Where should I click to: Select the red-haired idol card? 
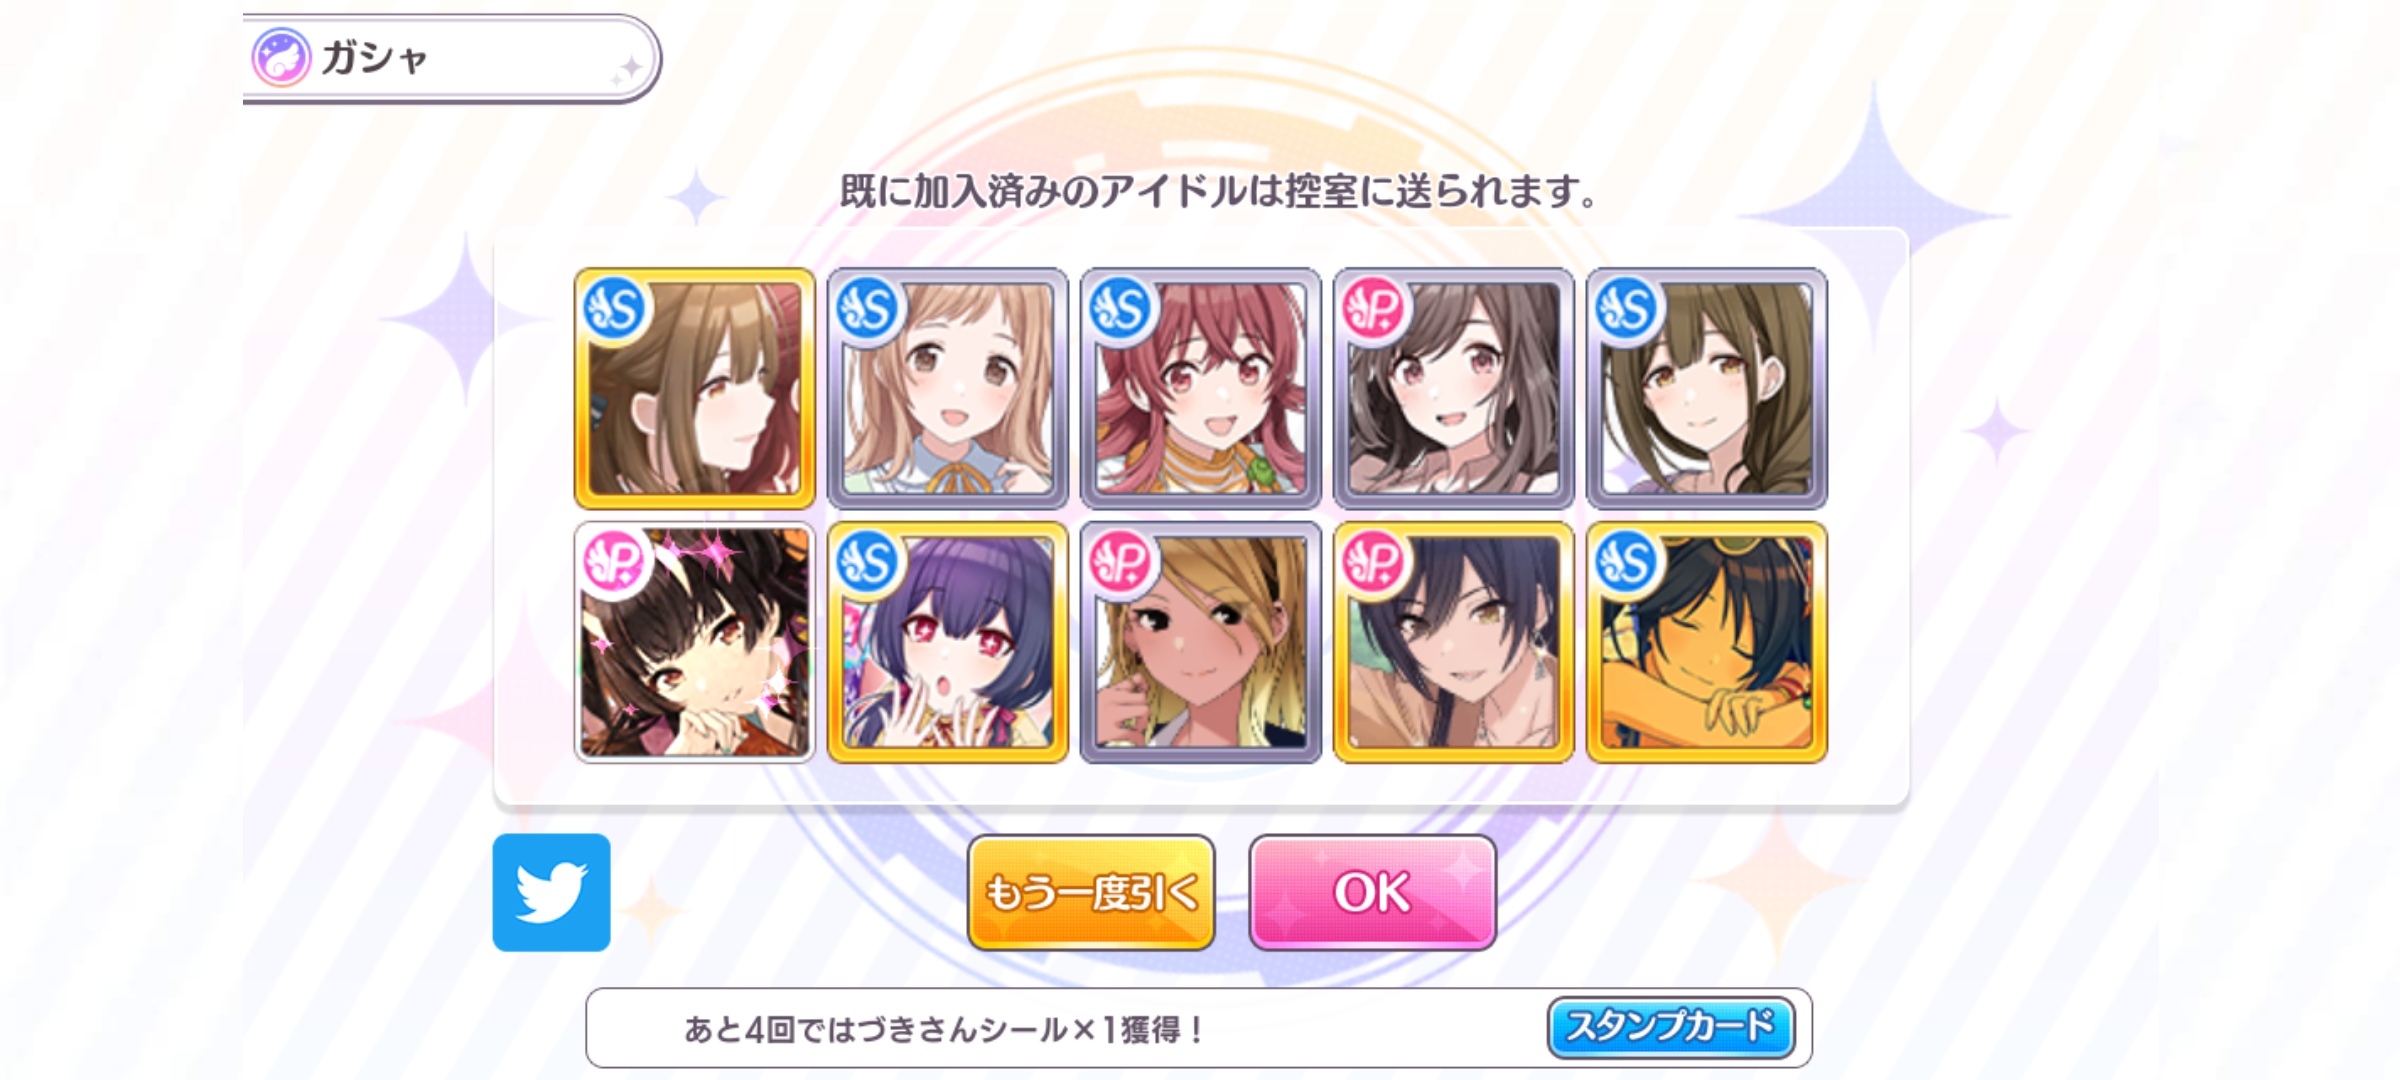coord(1201,388)
